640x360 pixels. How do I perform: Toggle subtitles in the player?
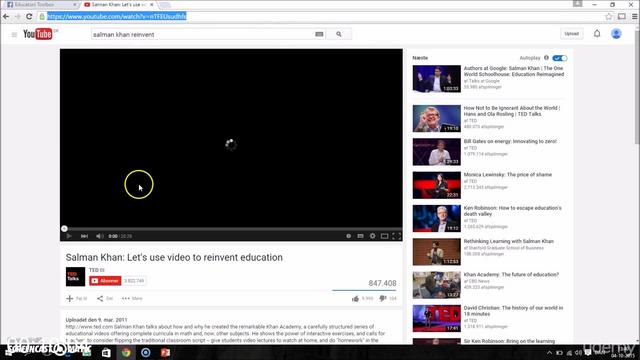360,236
